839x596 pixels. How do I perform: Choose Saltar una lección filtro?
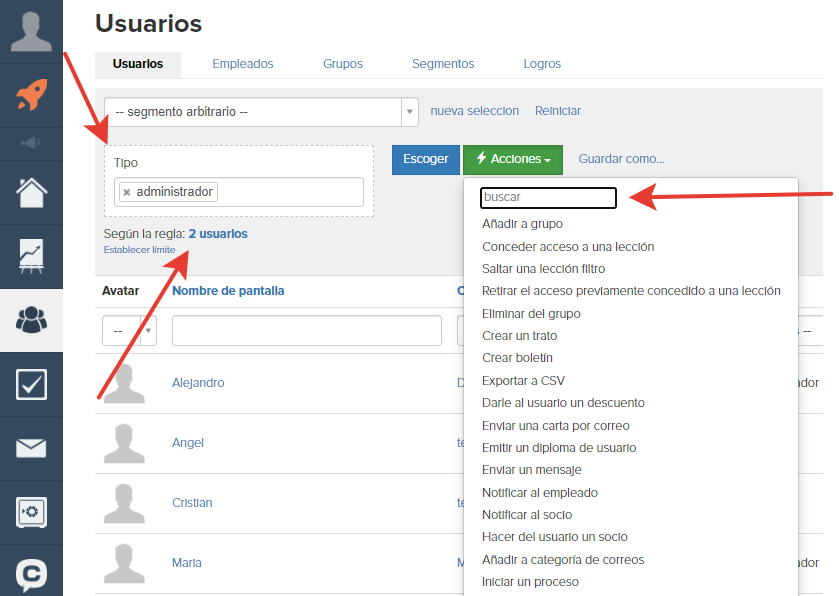[543, 269]
